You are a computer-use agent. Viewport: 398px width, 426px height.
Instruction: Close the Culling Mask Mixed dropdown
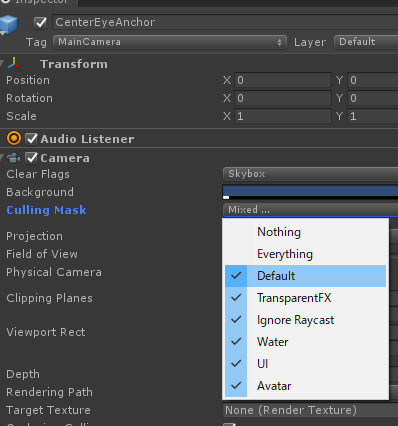pyautogui.click(x=310, y=210)
